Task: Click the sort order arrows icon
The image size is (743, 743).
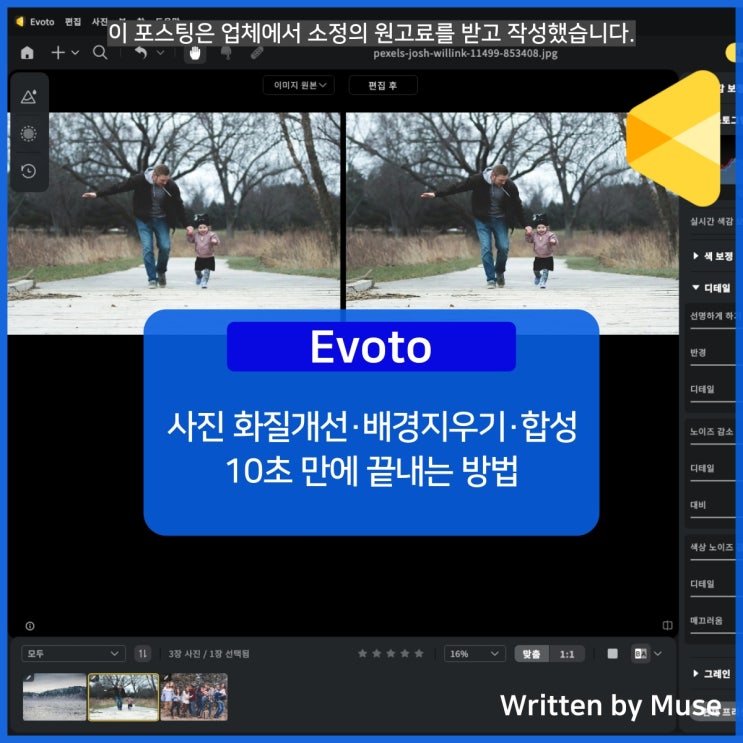Action: click(143, 654)
